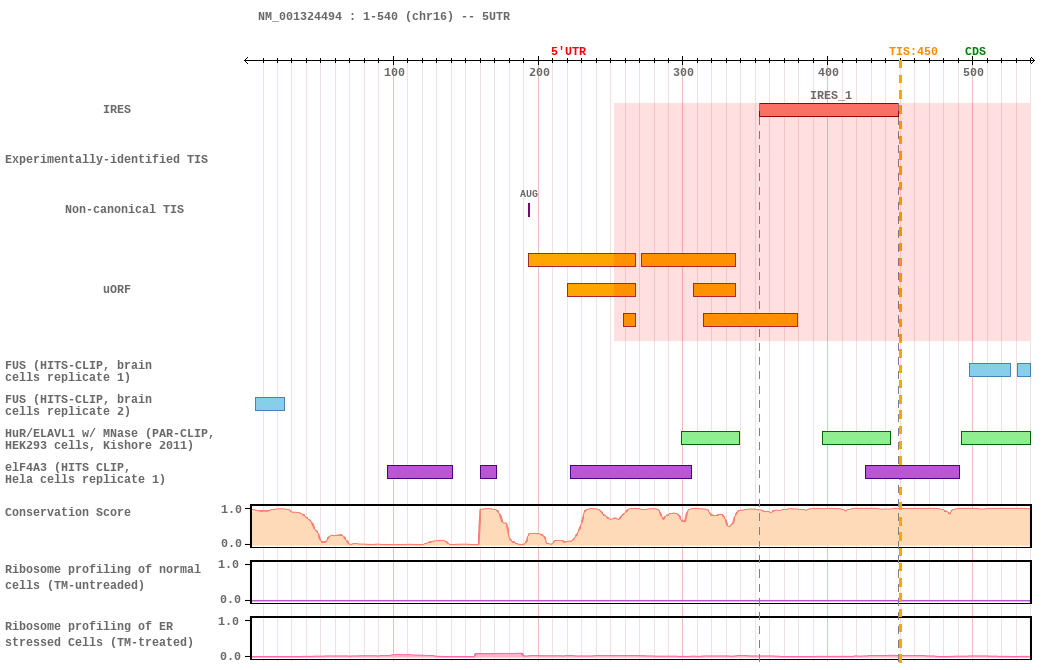
Task: Click the FUS replicate 1 site at track end
Action: click(1024, 370)
